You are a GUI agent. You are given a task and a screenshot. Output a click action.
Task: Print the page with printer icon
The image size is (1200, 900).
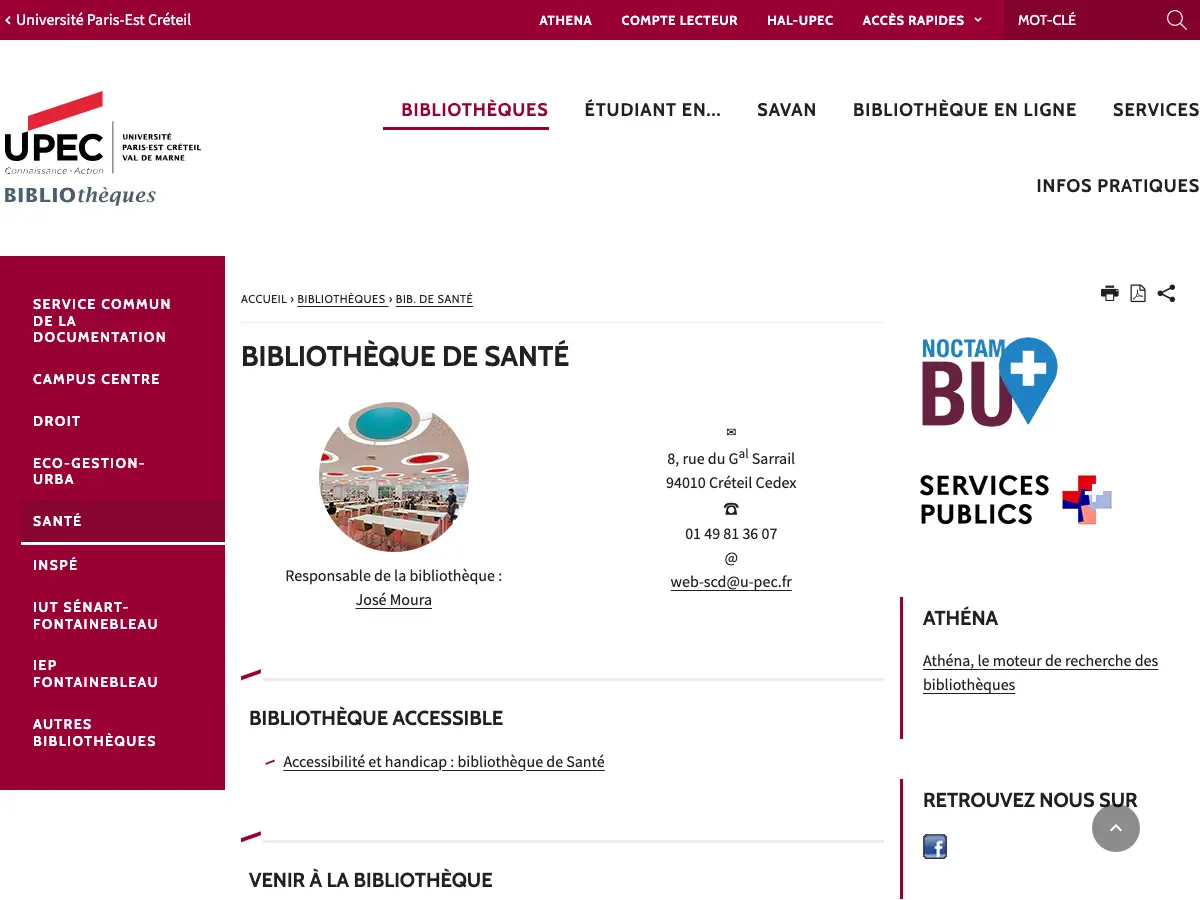[x=1110, y=293]
